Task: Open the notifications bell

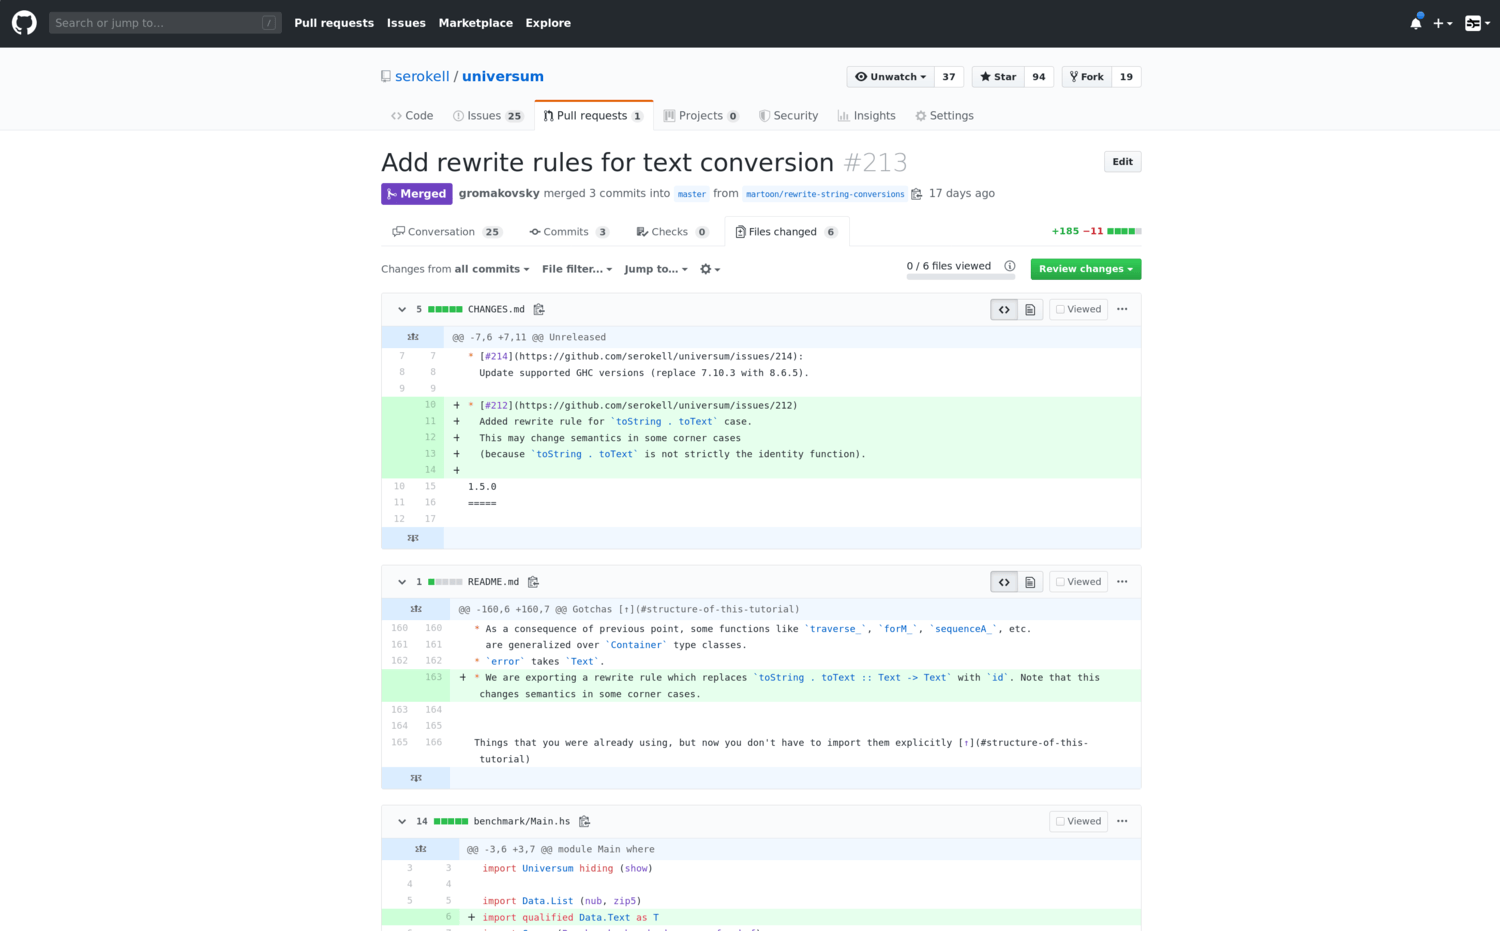Action: click(x=1416, y=22)
